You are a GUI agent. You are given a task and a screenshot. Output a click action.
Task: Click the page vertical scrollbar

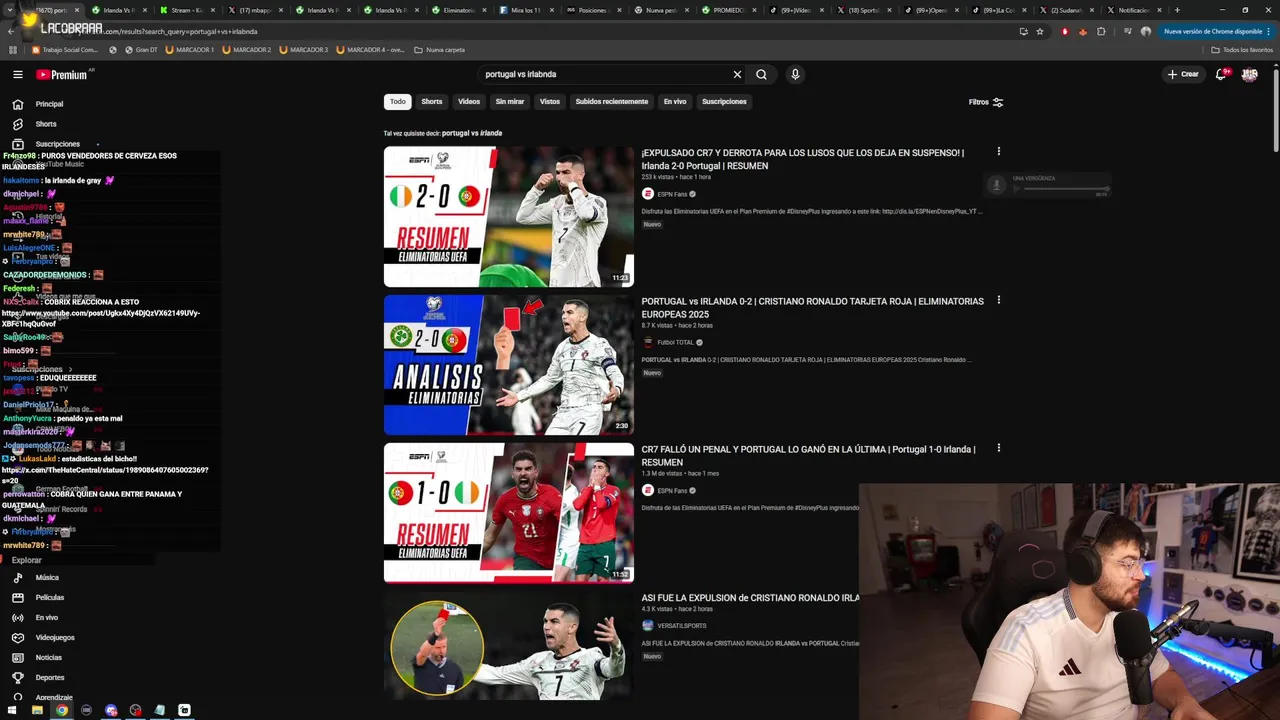[x=1275, y=110]
